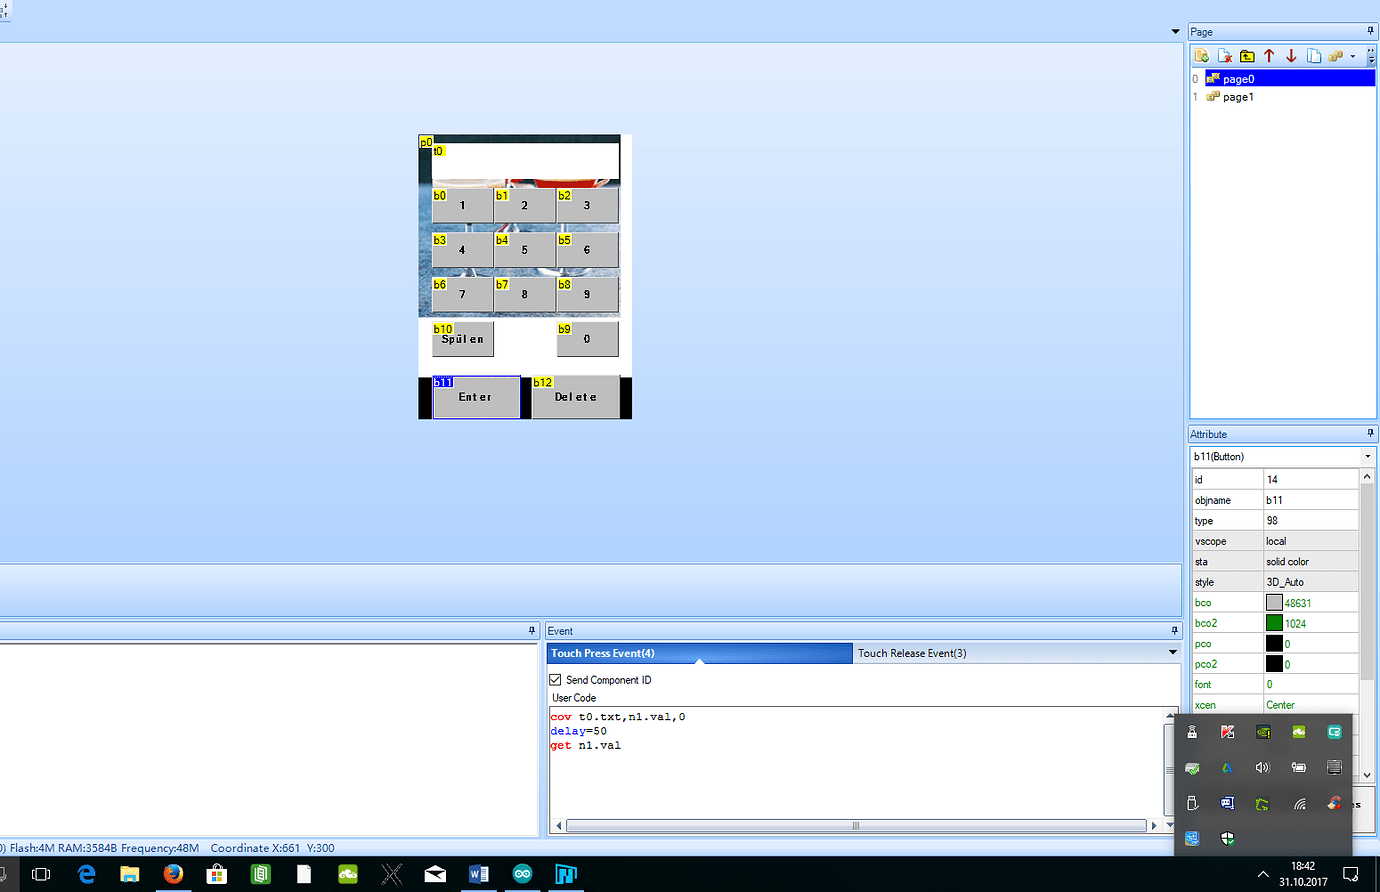
Task: Select page1 in the Page list
Action: pyautogui.click(x=1240, y=96)
